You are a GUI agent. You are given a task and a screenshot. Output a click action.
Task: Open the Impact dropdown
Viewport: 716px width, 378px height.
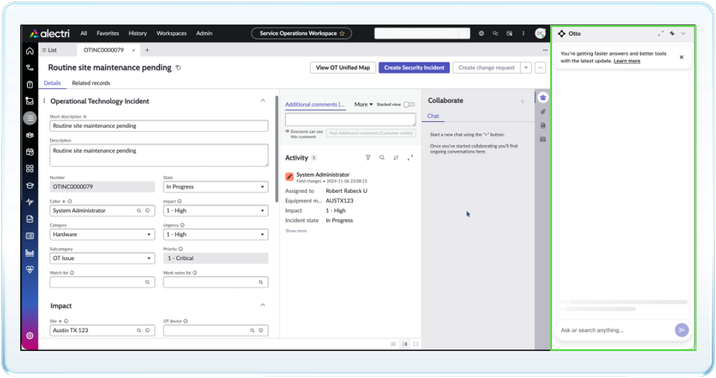click(x=216, y=210)
